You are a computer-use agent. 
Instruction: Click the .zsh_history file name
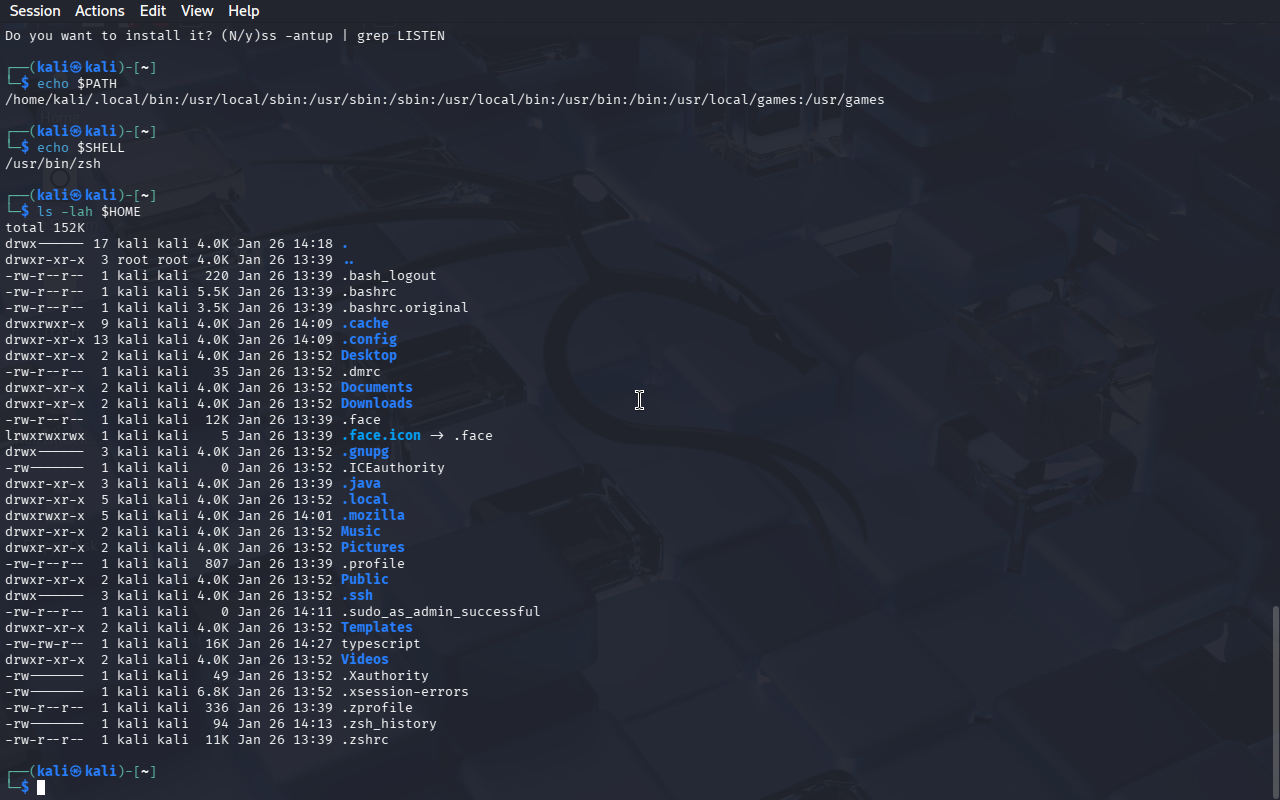(388, 724)
